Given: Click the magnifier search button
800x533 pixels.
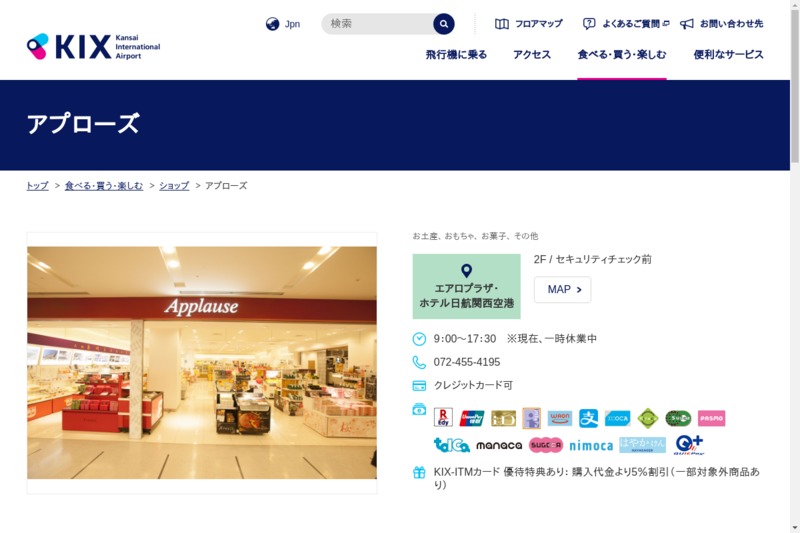Looking at the screenshot, I should (x=444, y=24).
